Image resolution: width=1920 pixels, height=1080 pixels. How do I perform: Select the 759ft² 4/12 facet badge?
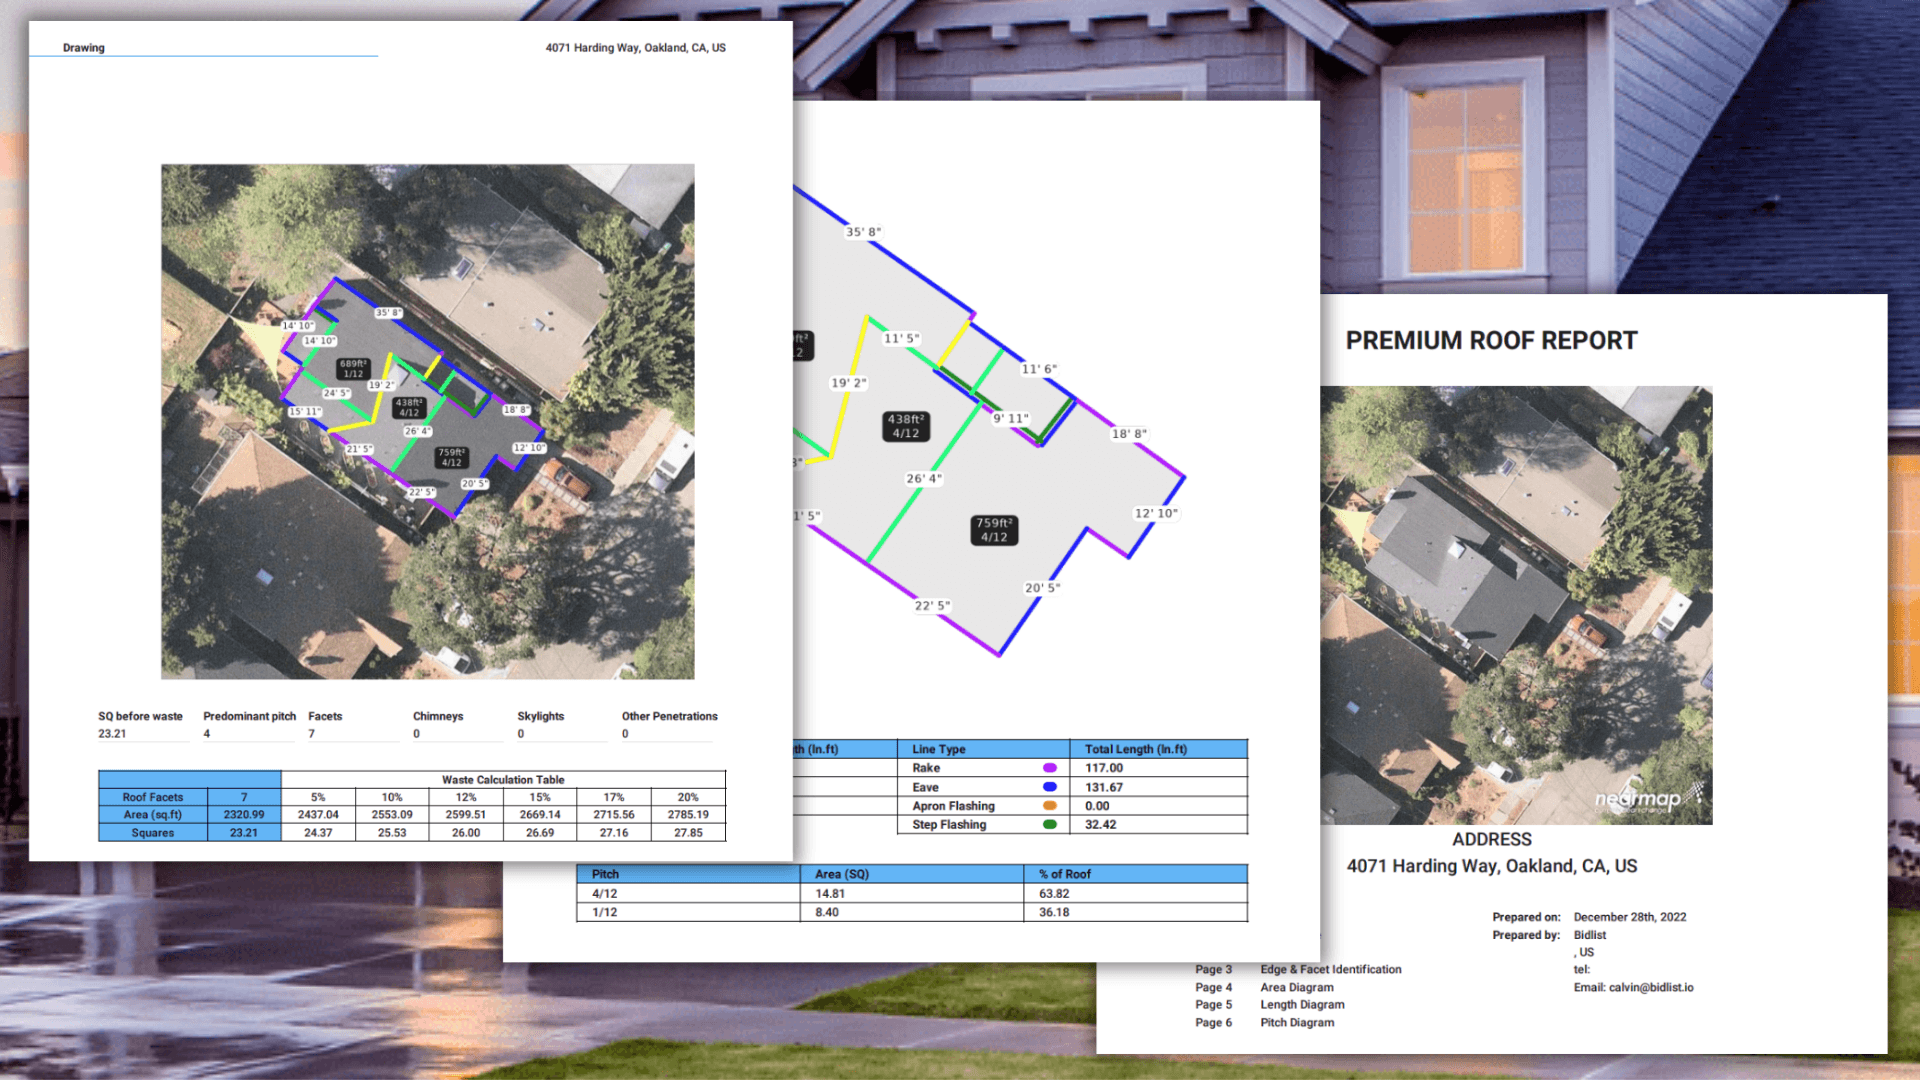coord(994,530)
